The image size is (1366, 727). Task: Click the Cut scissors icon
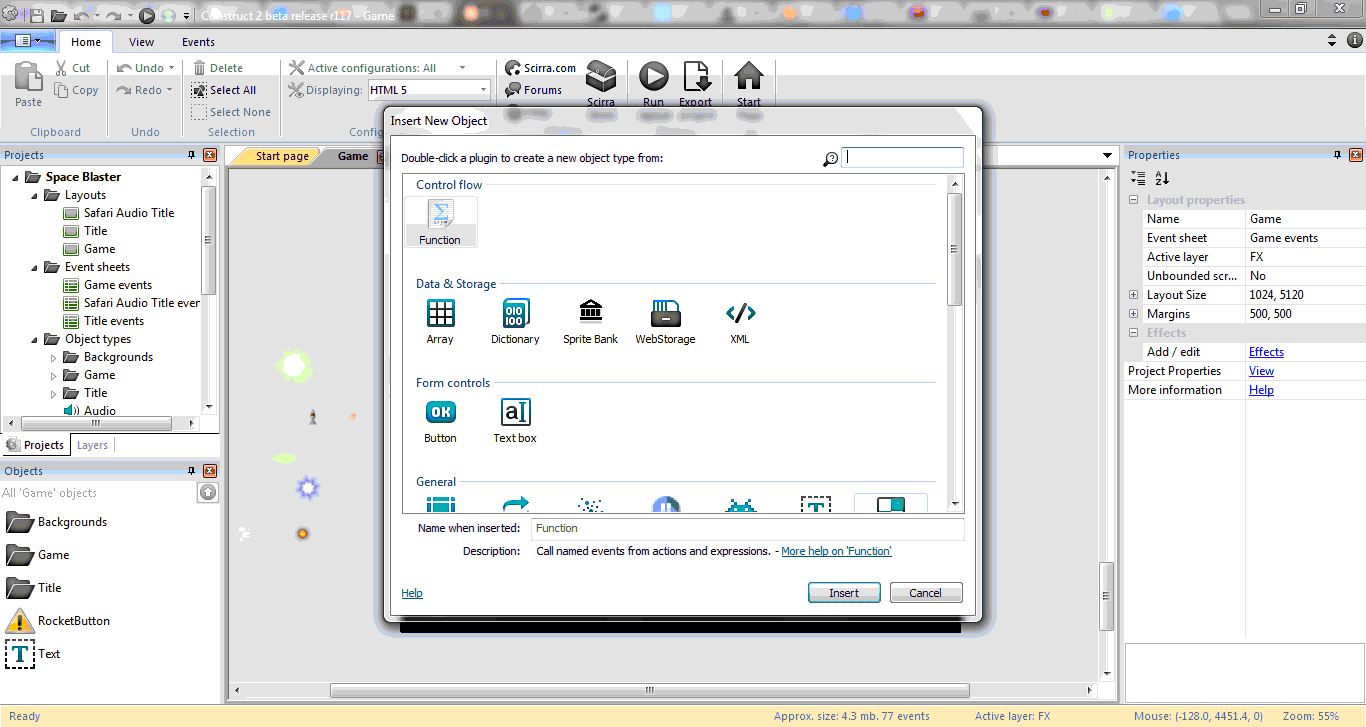point(61,68)
